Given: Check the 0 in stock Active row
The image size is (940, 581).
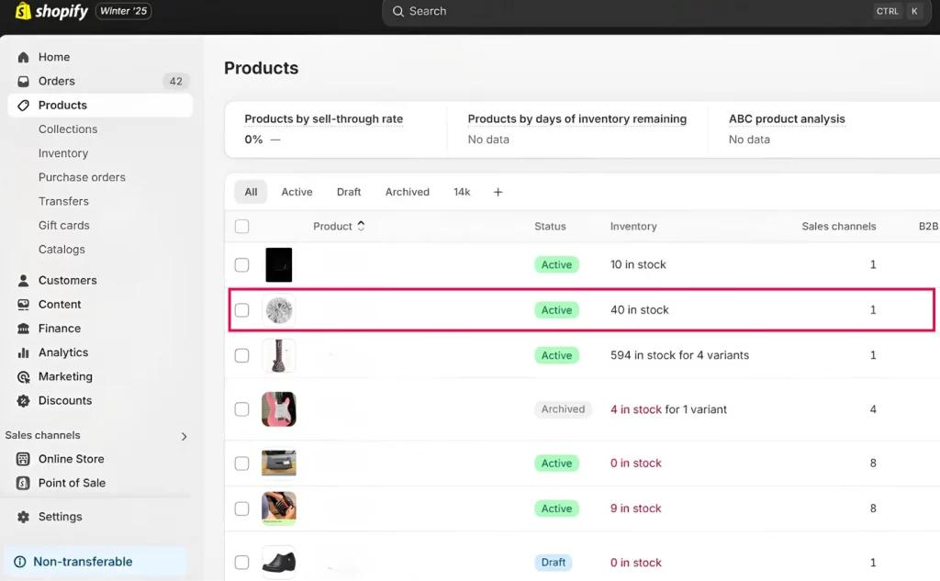Looking at the screenshot, I should pos(242,463).
